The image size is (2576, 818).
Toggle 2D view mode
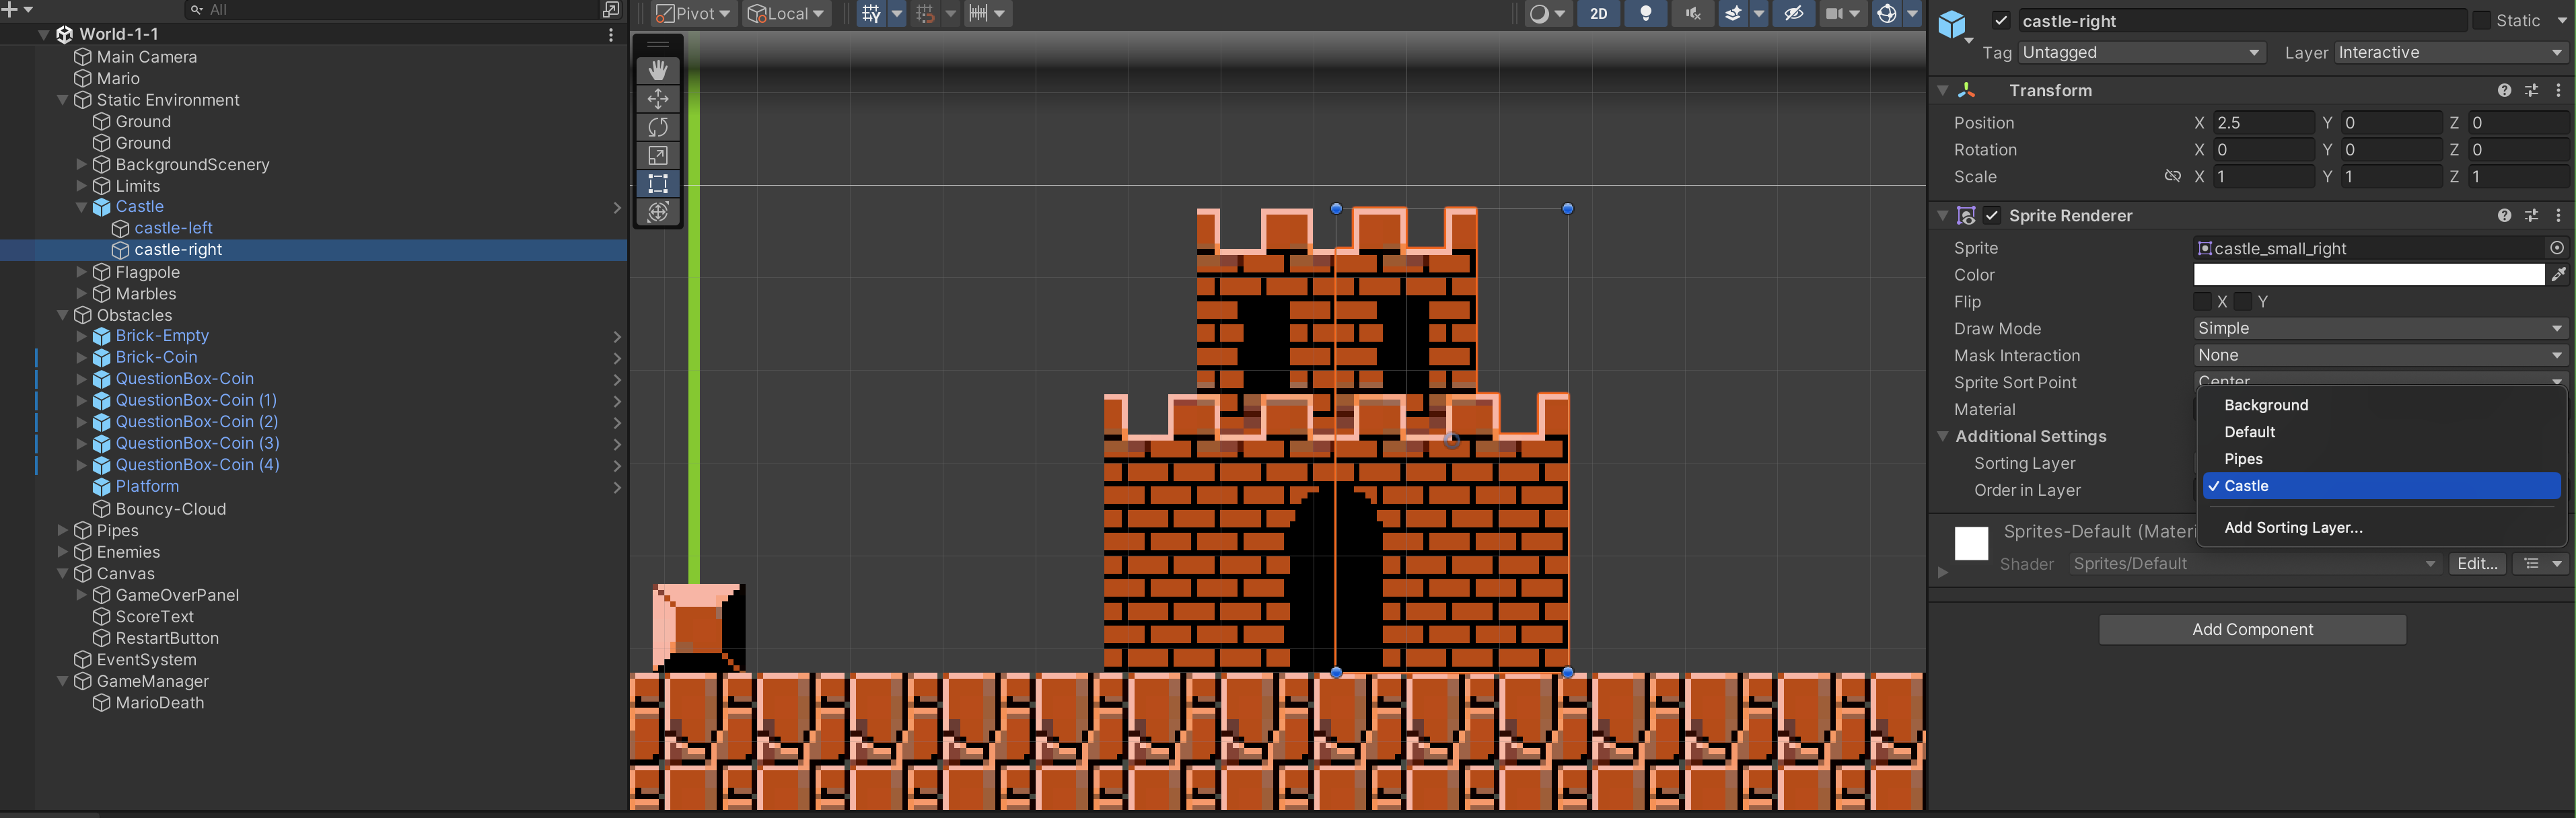click(1598, 13)
